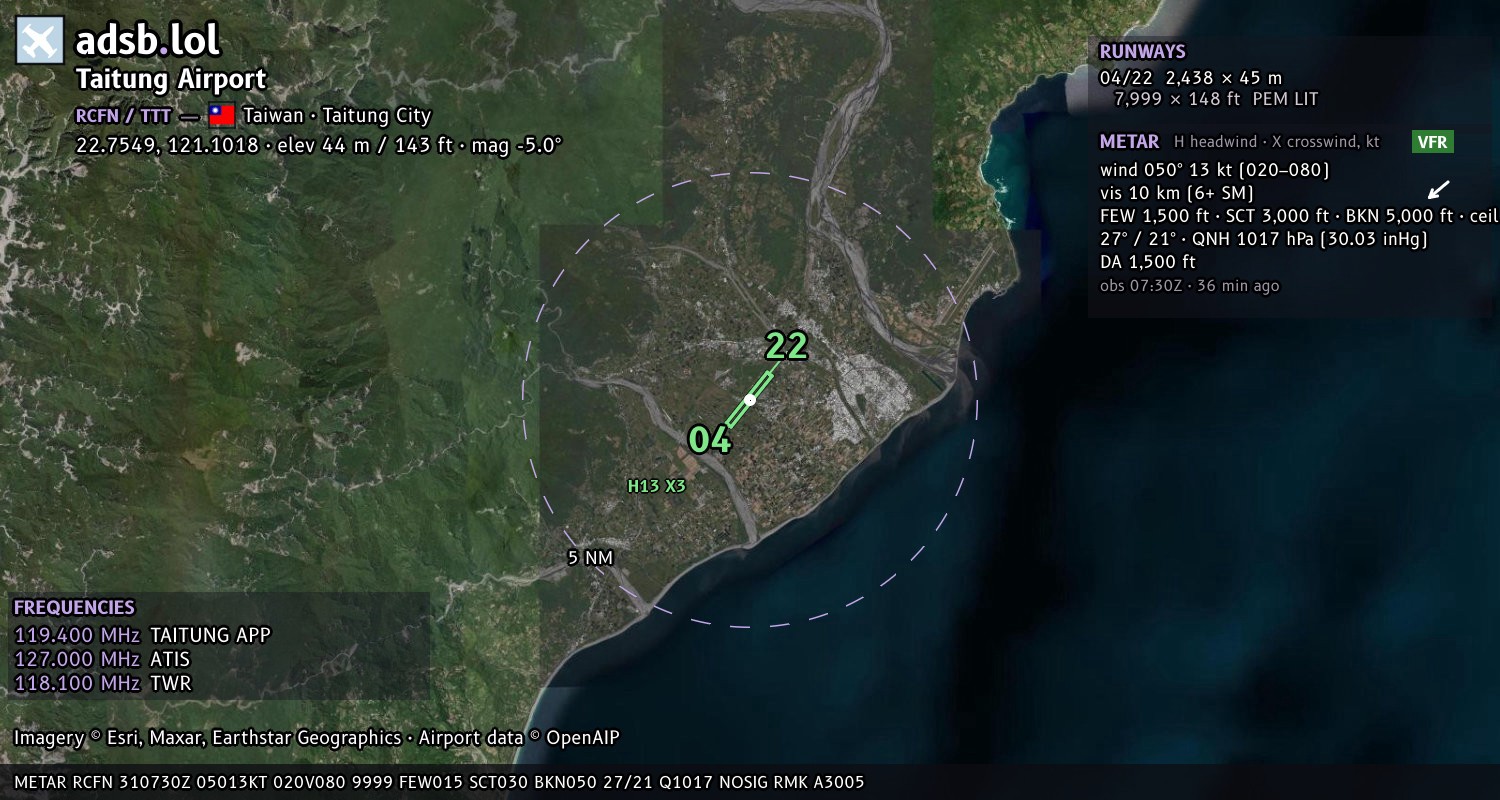Click the white wind direction arrow

pos(1438,190)
